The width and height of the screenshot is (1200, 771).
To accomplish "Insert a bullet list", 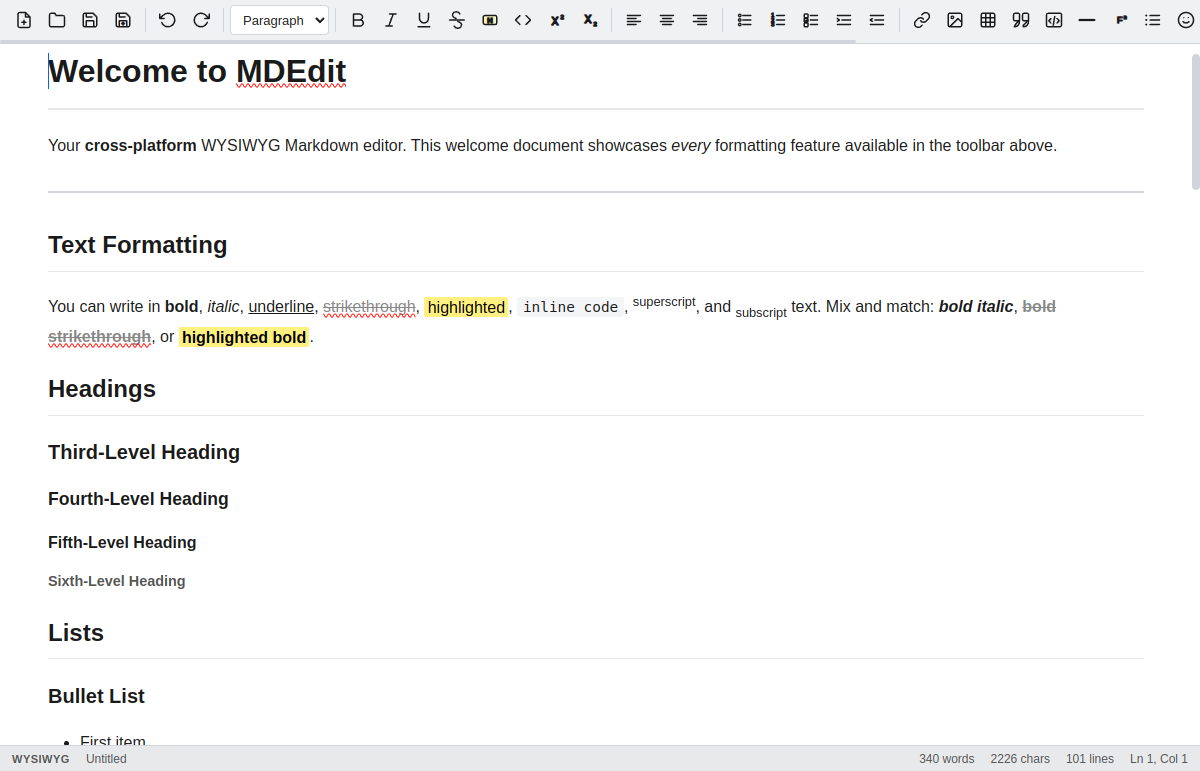I will (744, 20).
